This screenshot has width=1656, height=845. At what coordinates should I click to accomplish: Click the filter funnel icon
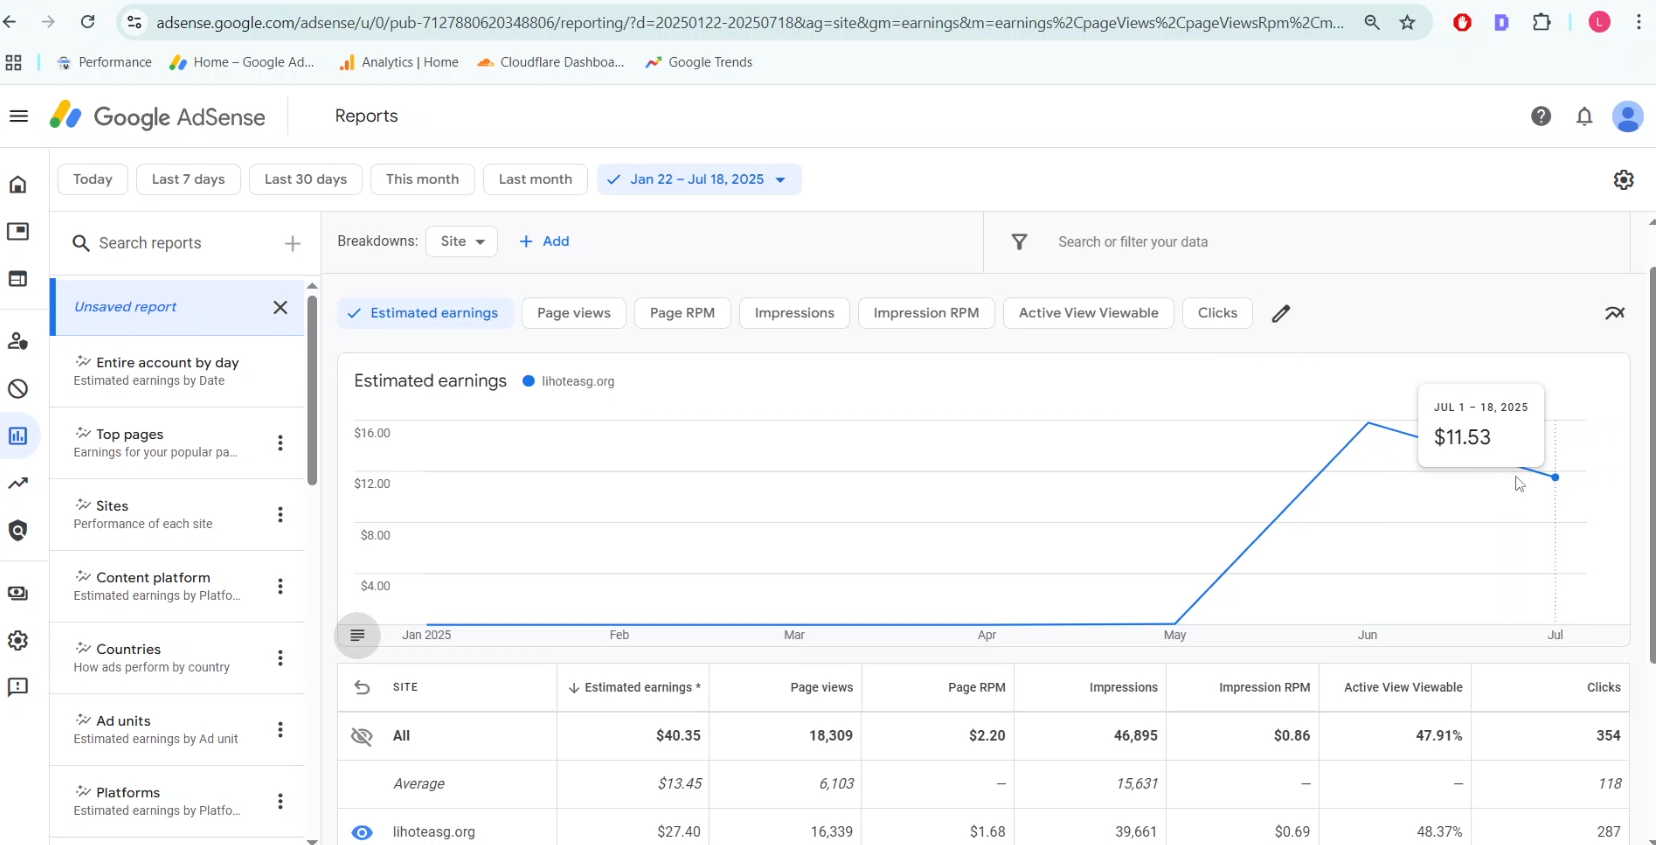point(1019,242)
